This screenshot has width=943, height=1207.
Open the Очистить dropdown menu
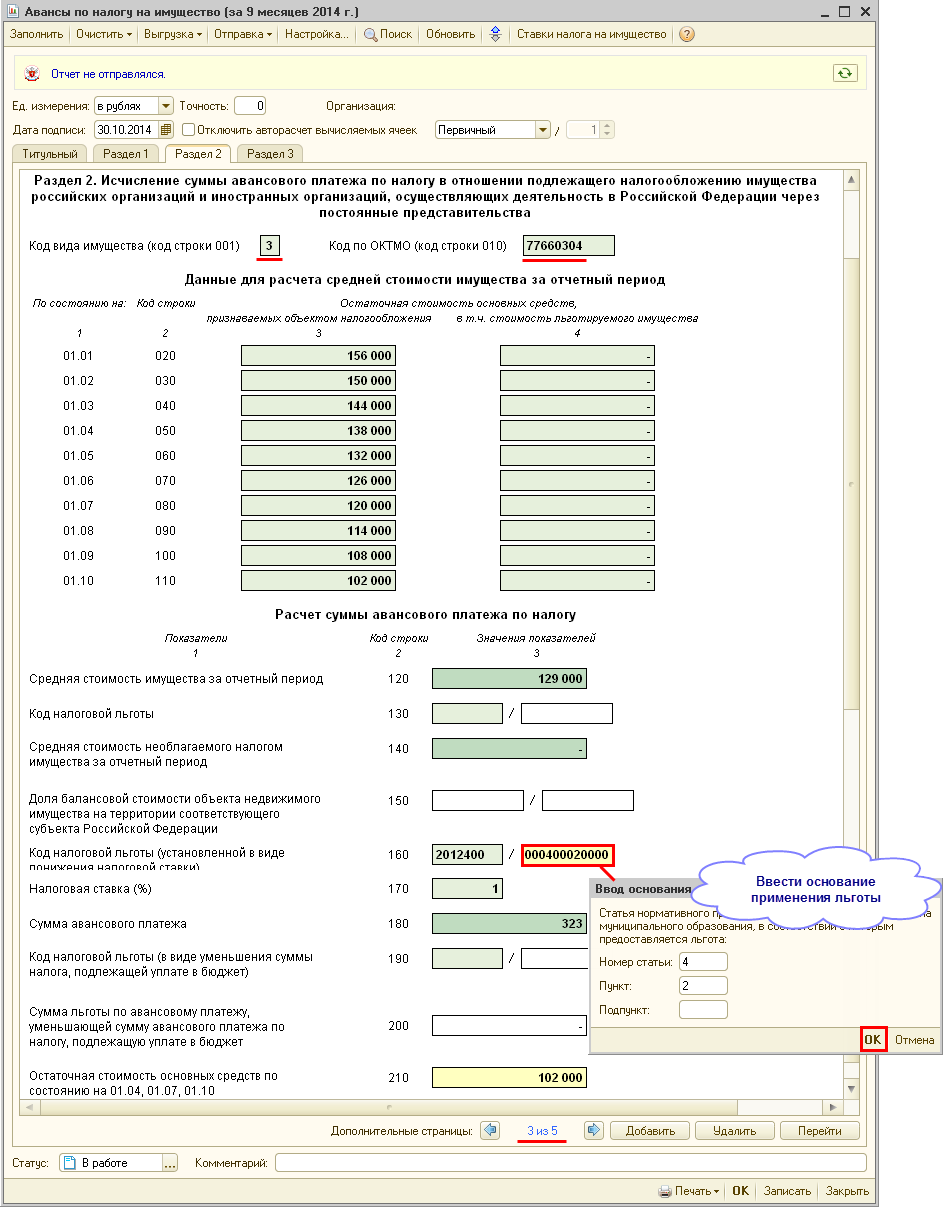[x=105, y=34]
